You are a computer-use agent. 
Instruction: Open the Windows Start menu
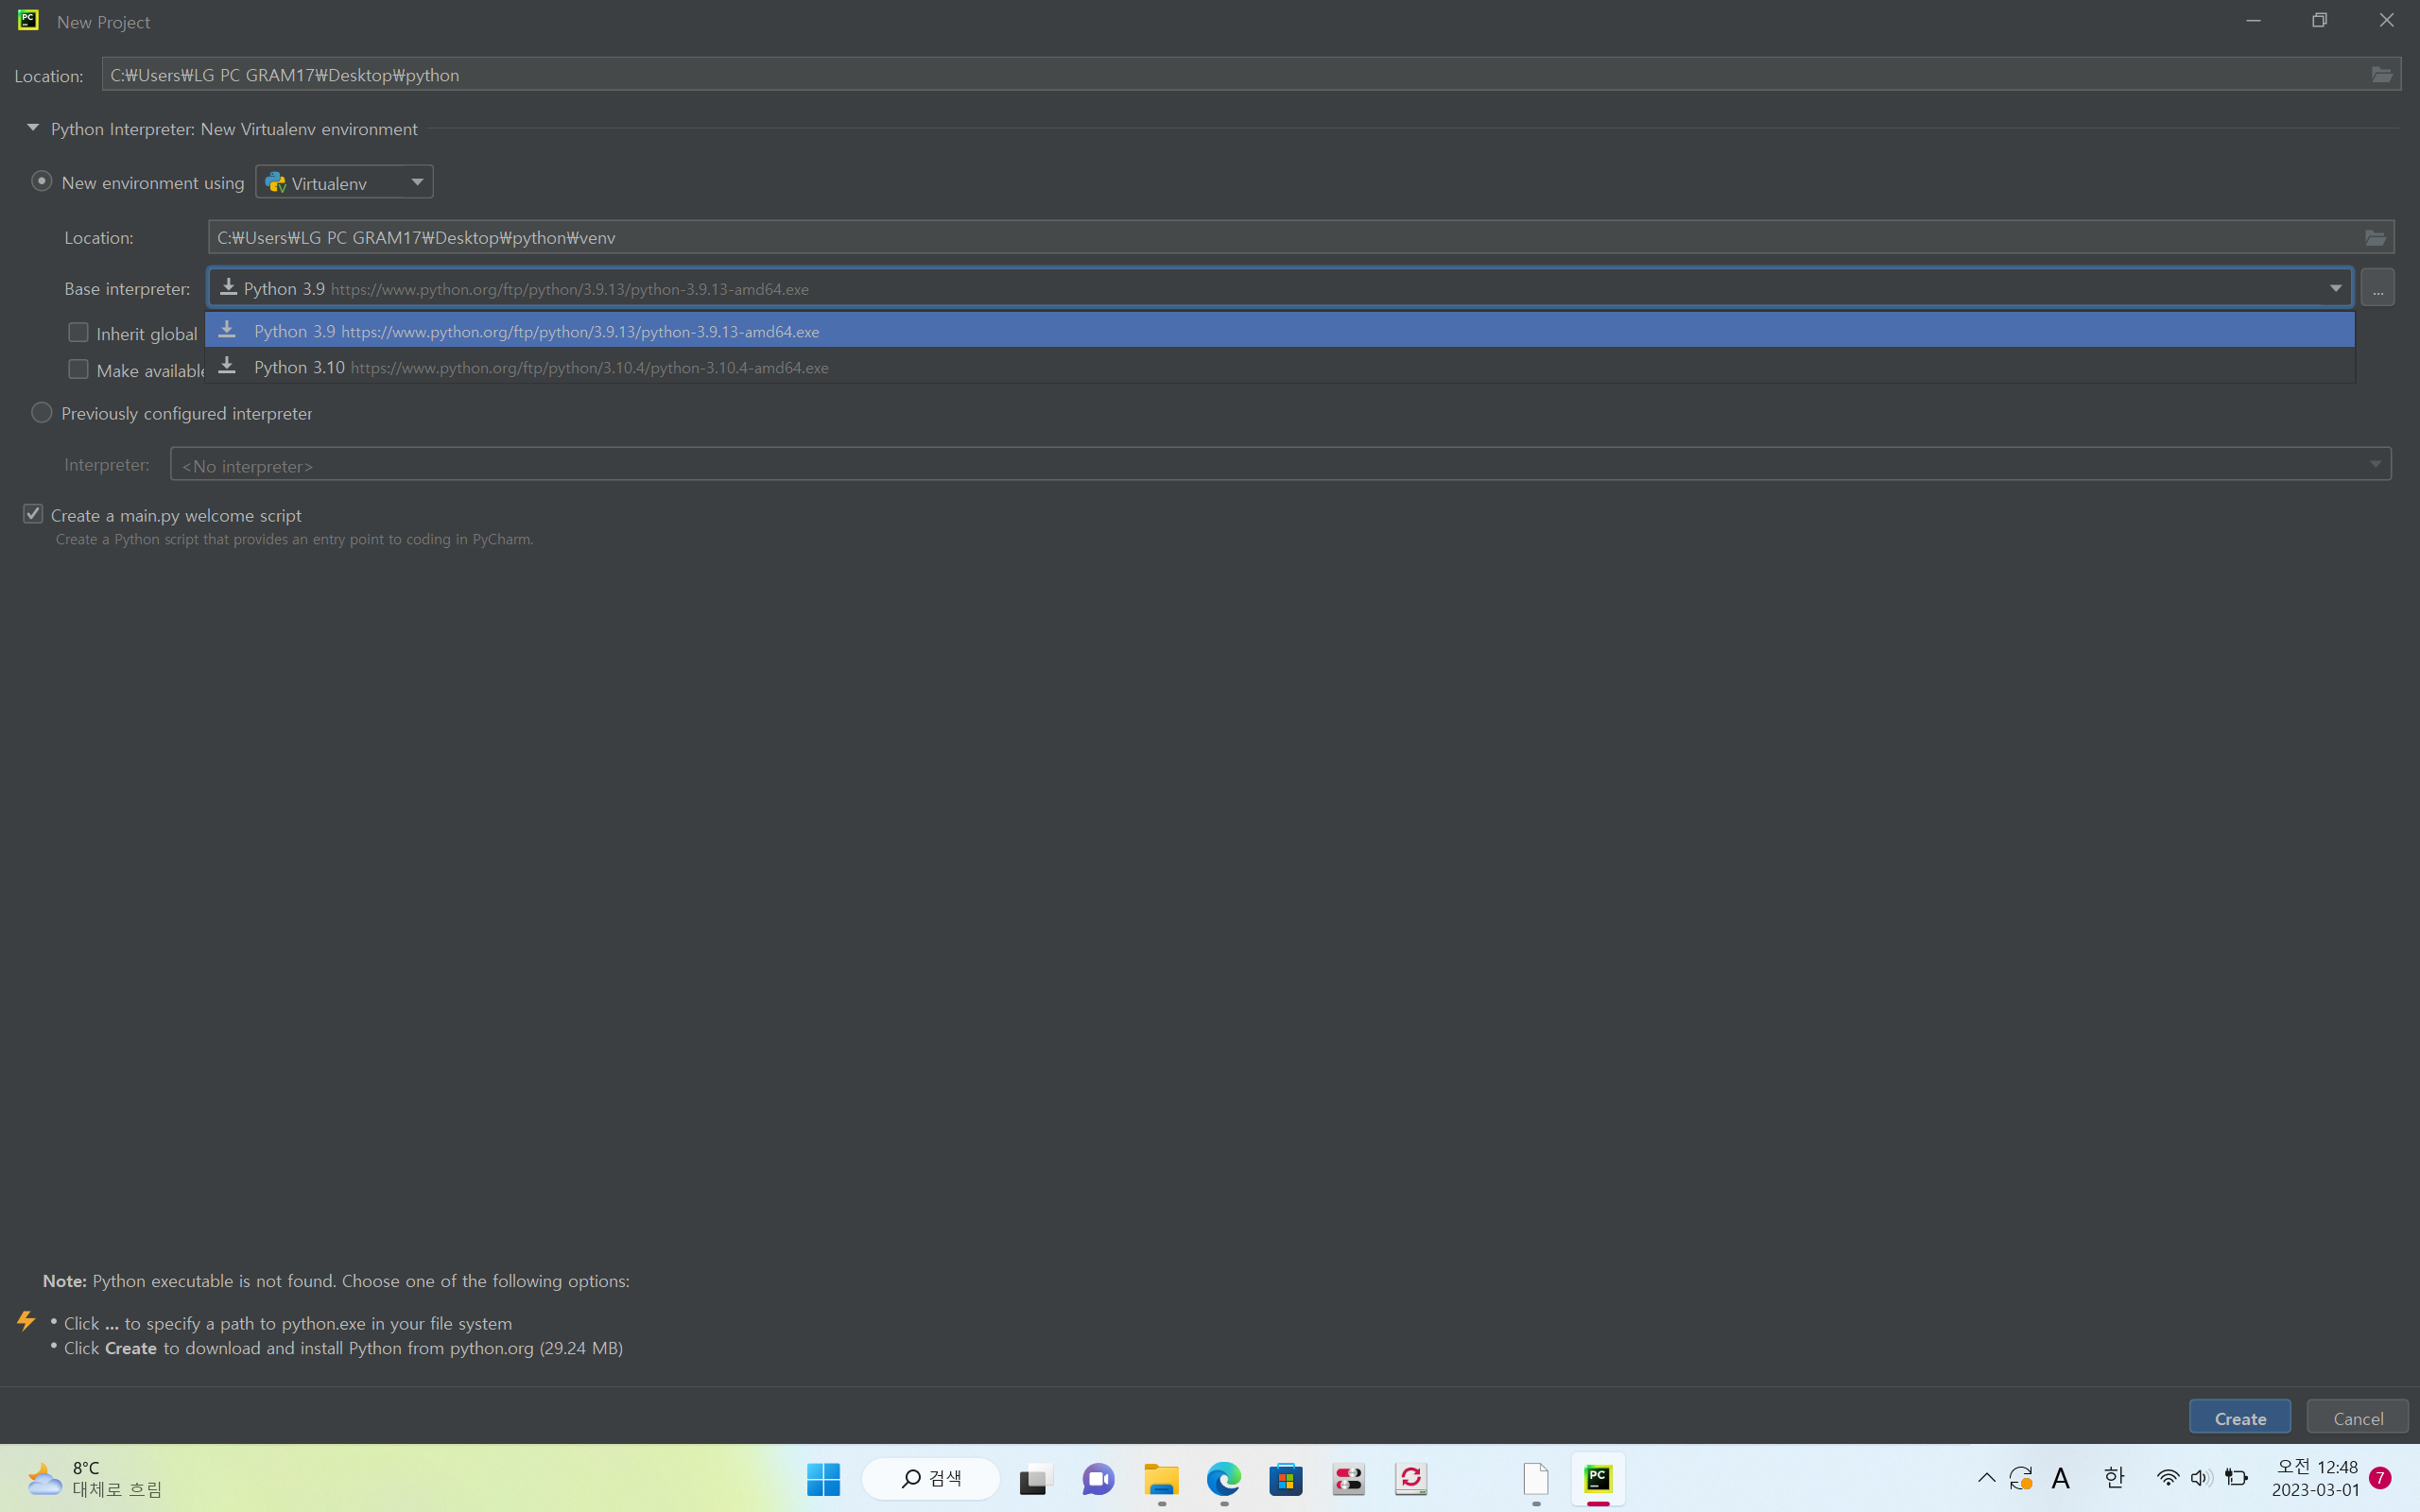point(823,1479)
